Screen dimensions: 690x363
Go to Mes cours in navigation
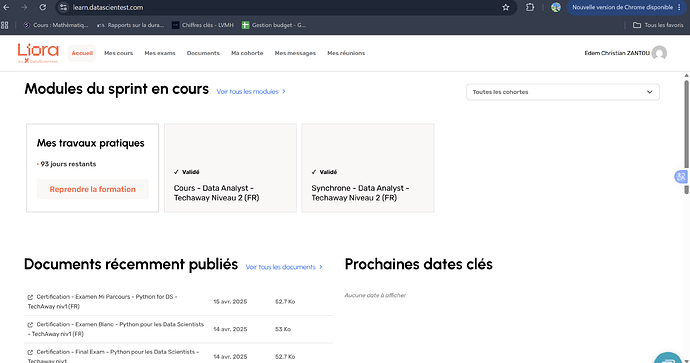[118, 53]
